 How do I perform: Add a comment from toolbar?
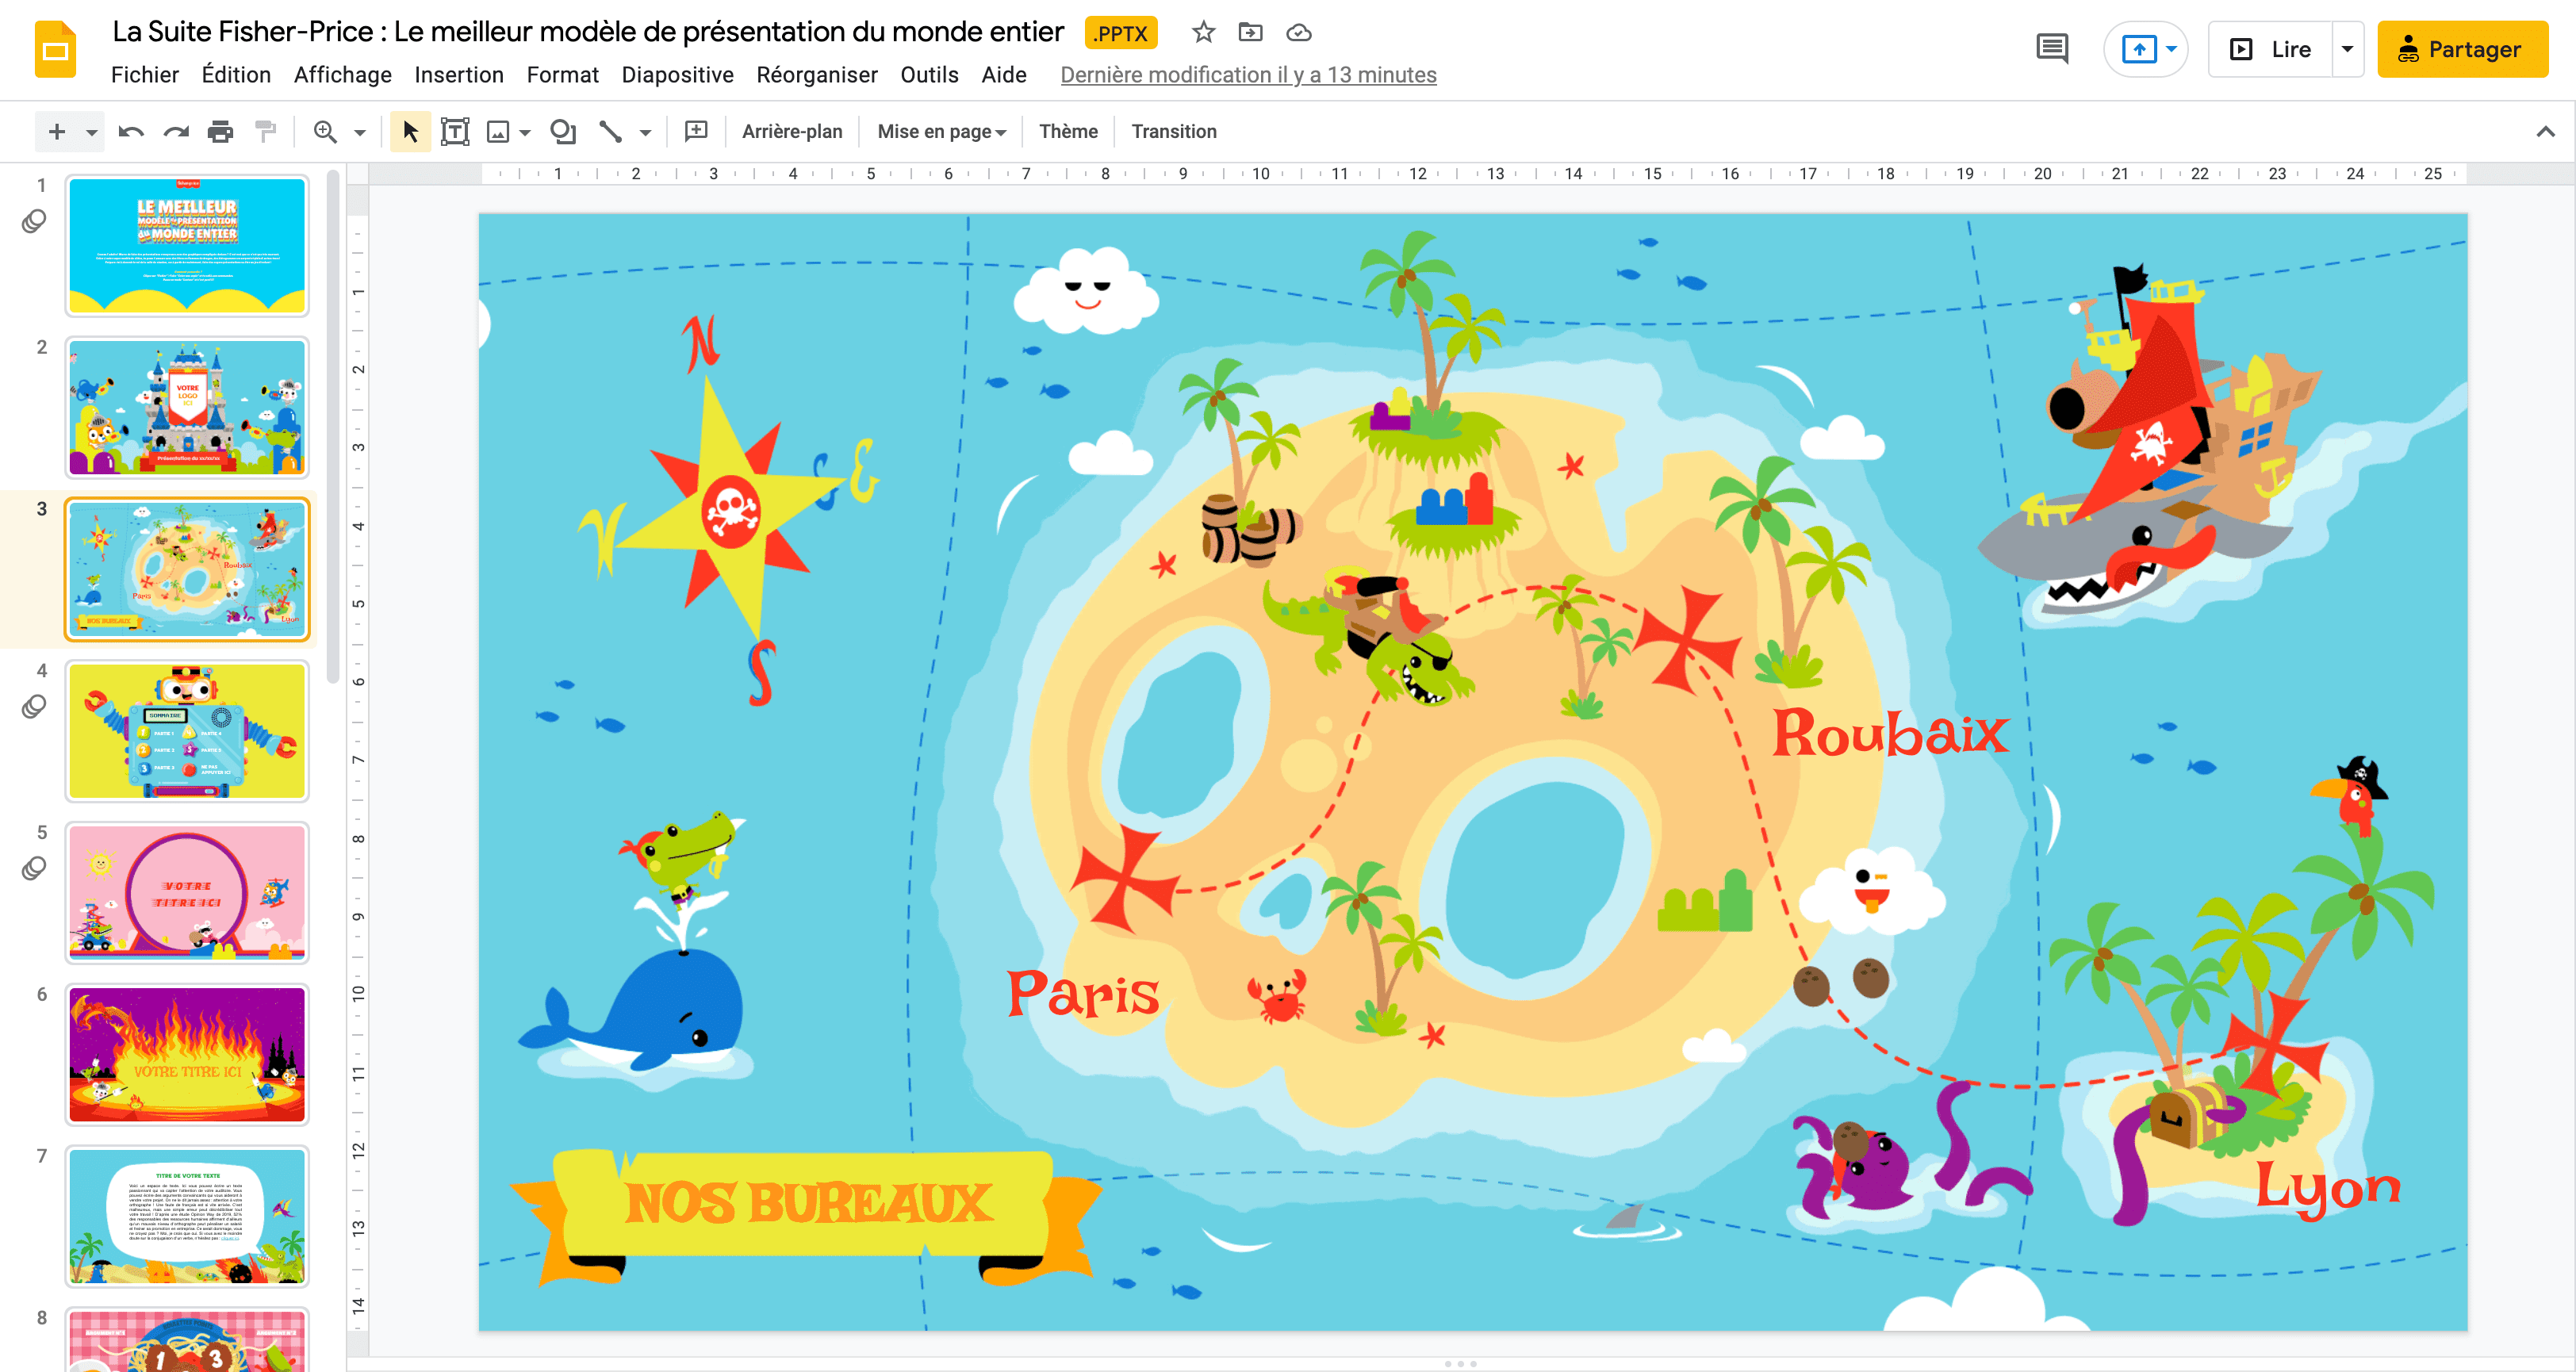point(696,131)
